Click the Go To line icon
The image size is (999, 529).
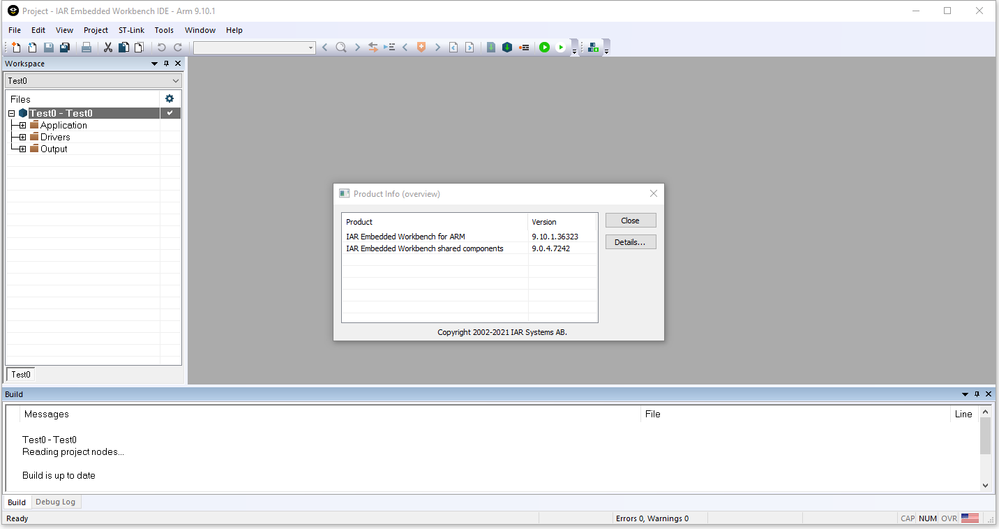pyautogui.click(x=389, y=47)
